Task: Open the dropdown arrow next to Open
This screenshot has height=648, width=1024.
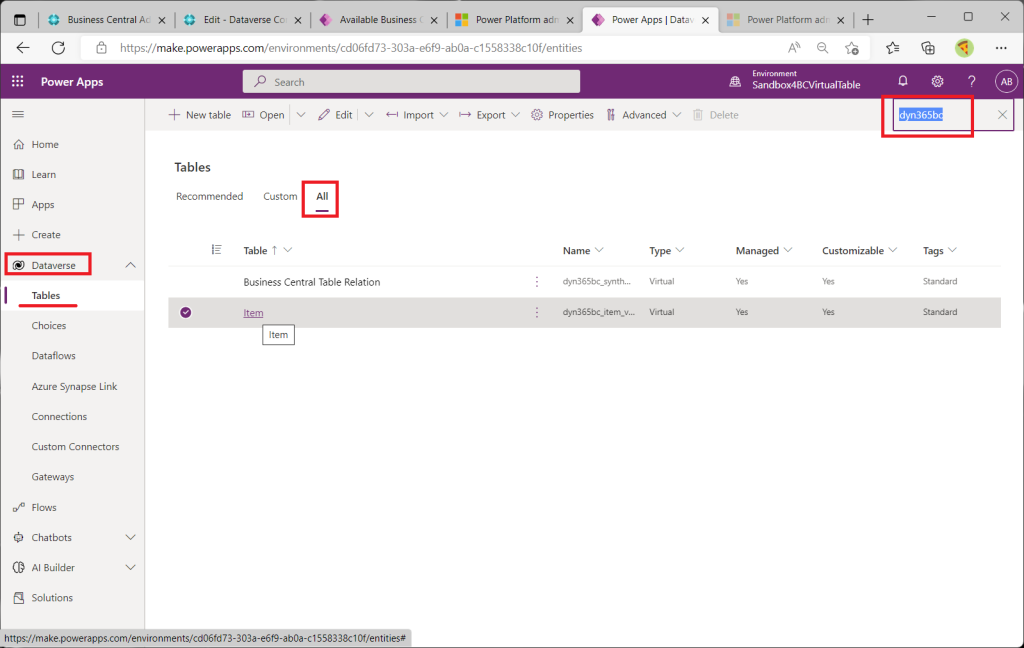Action: pos(300,115)
